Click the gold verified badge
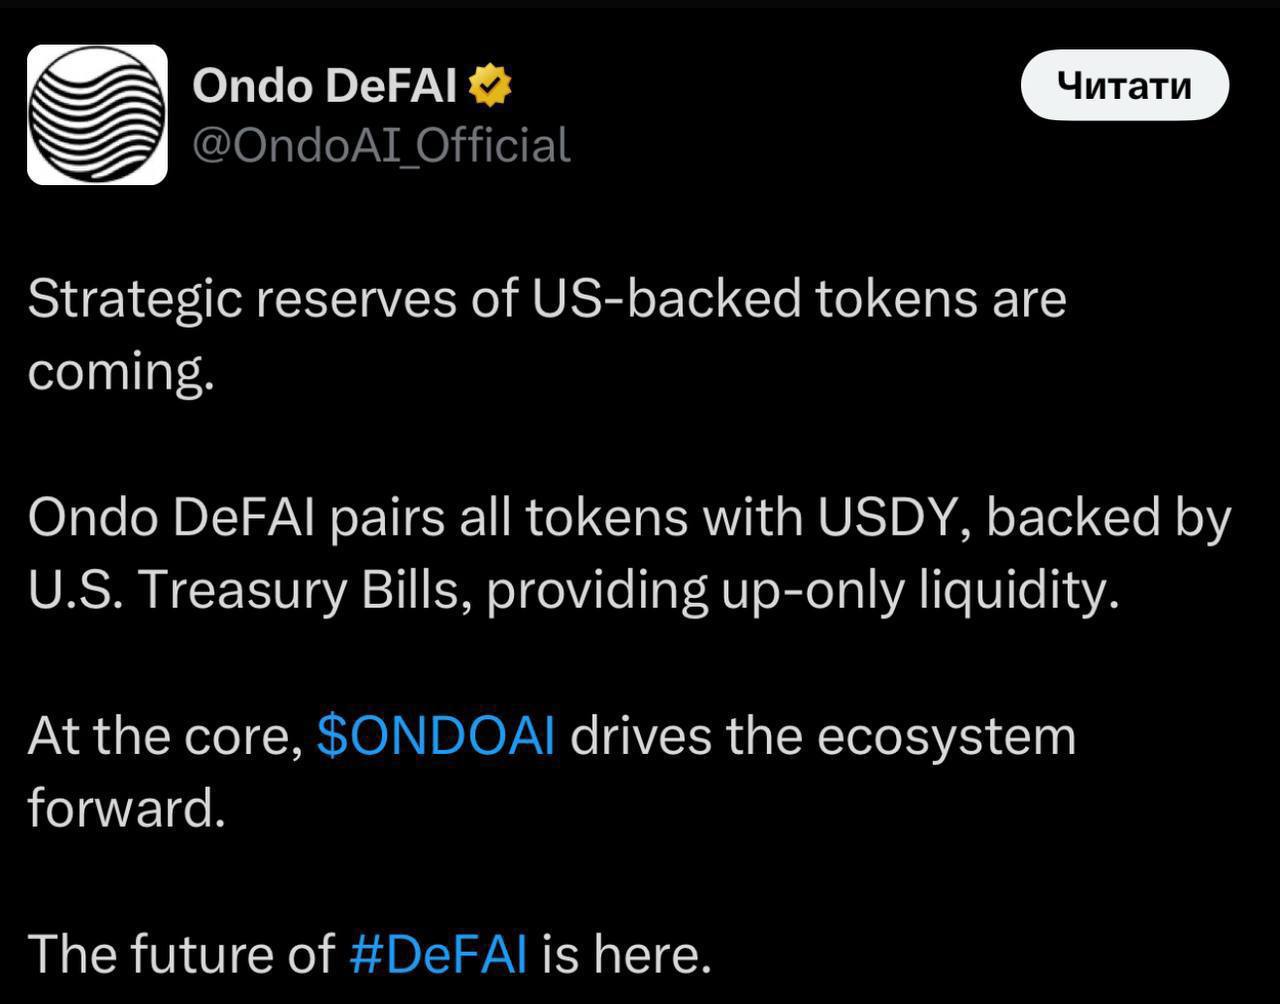The height and width of the screenshot is (1004, 1280). tap(491, 86)
